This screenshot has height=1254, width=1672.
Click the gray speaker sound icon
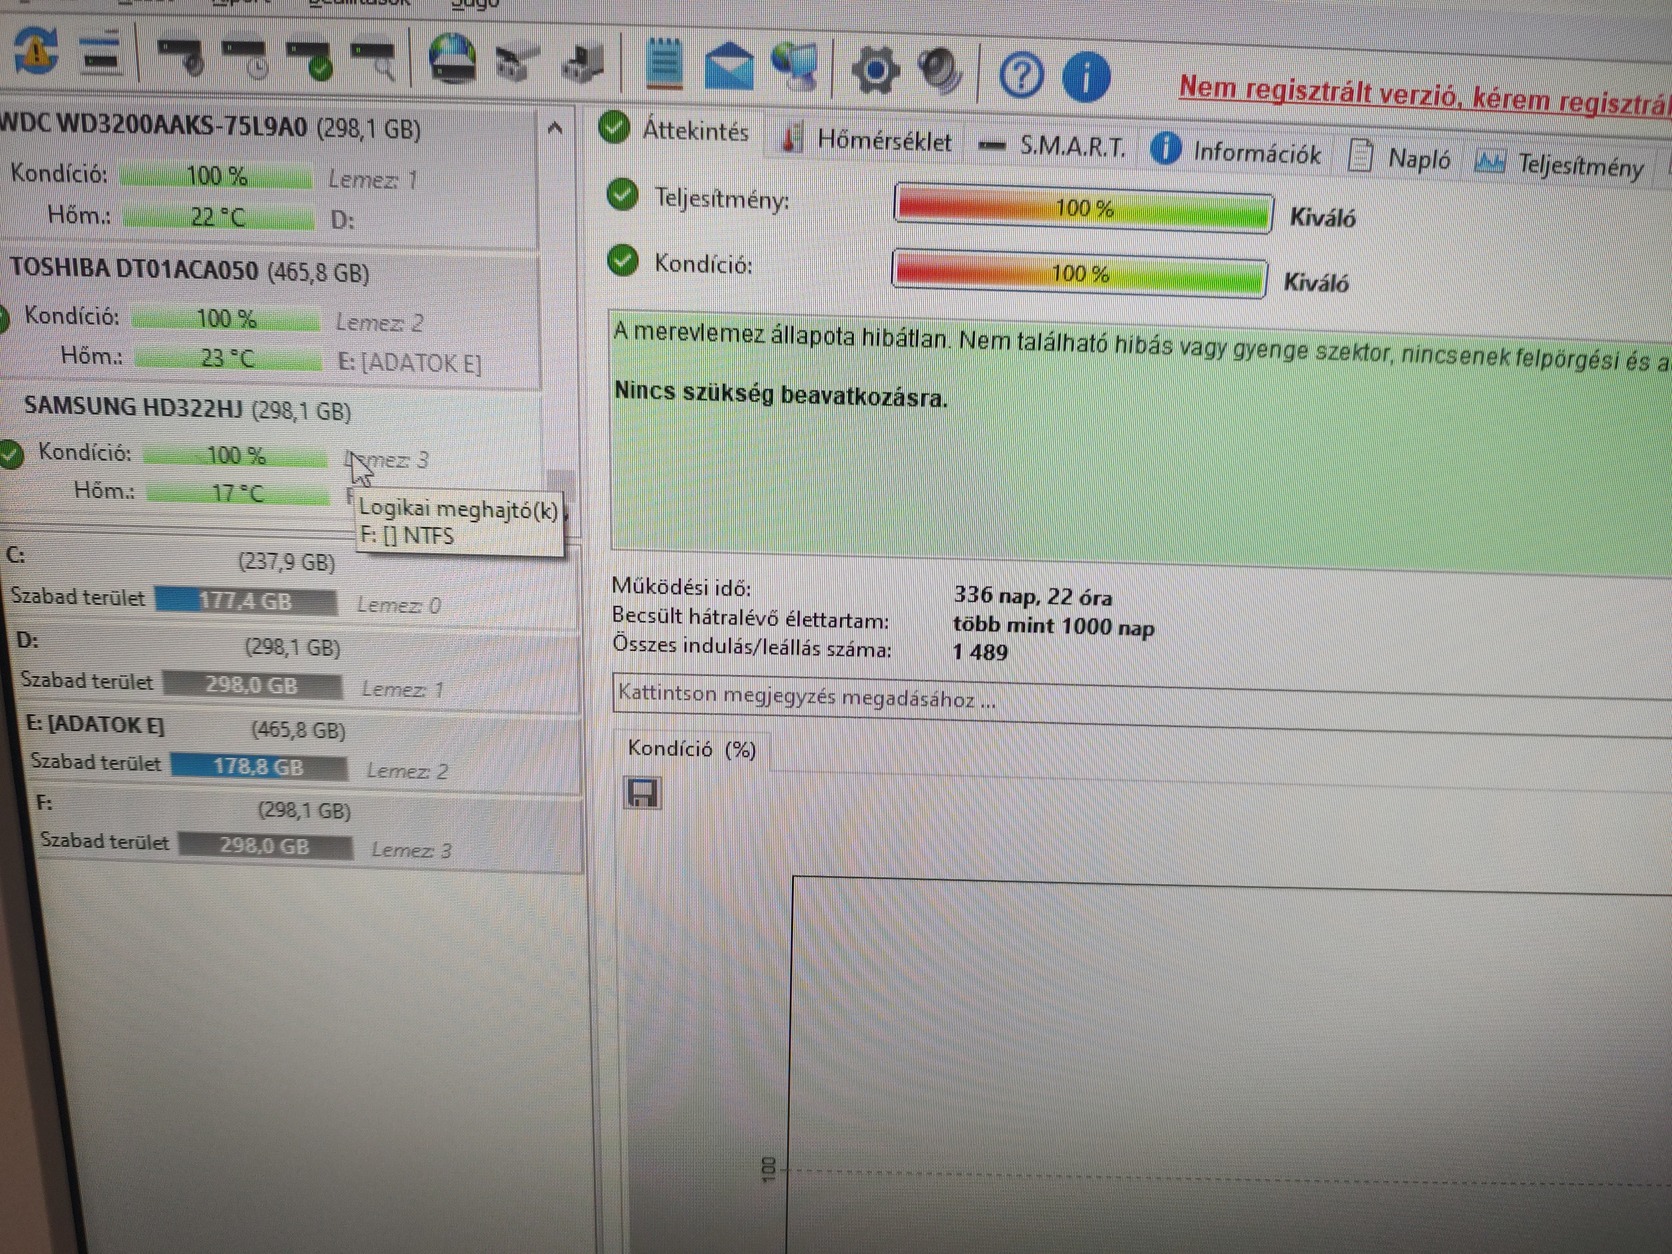pyautogui.click(x=940, y=71)
